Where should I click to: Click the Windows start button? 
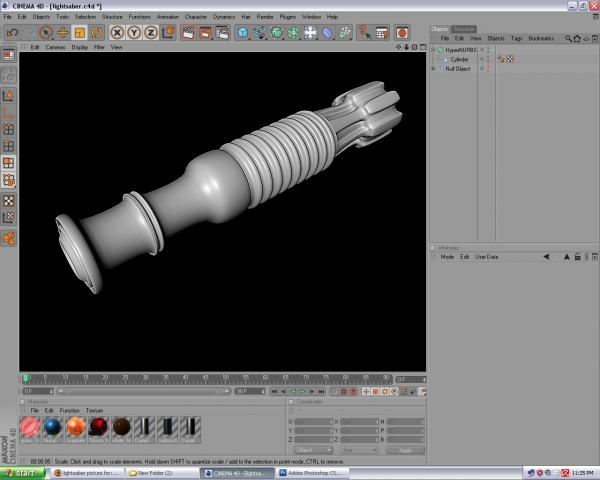point(22,473)
